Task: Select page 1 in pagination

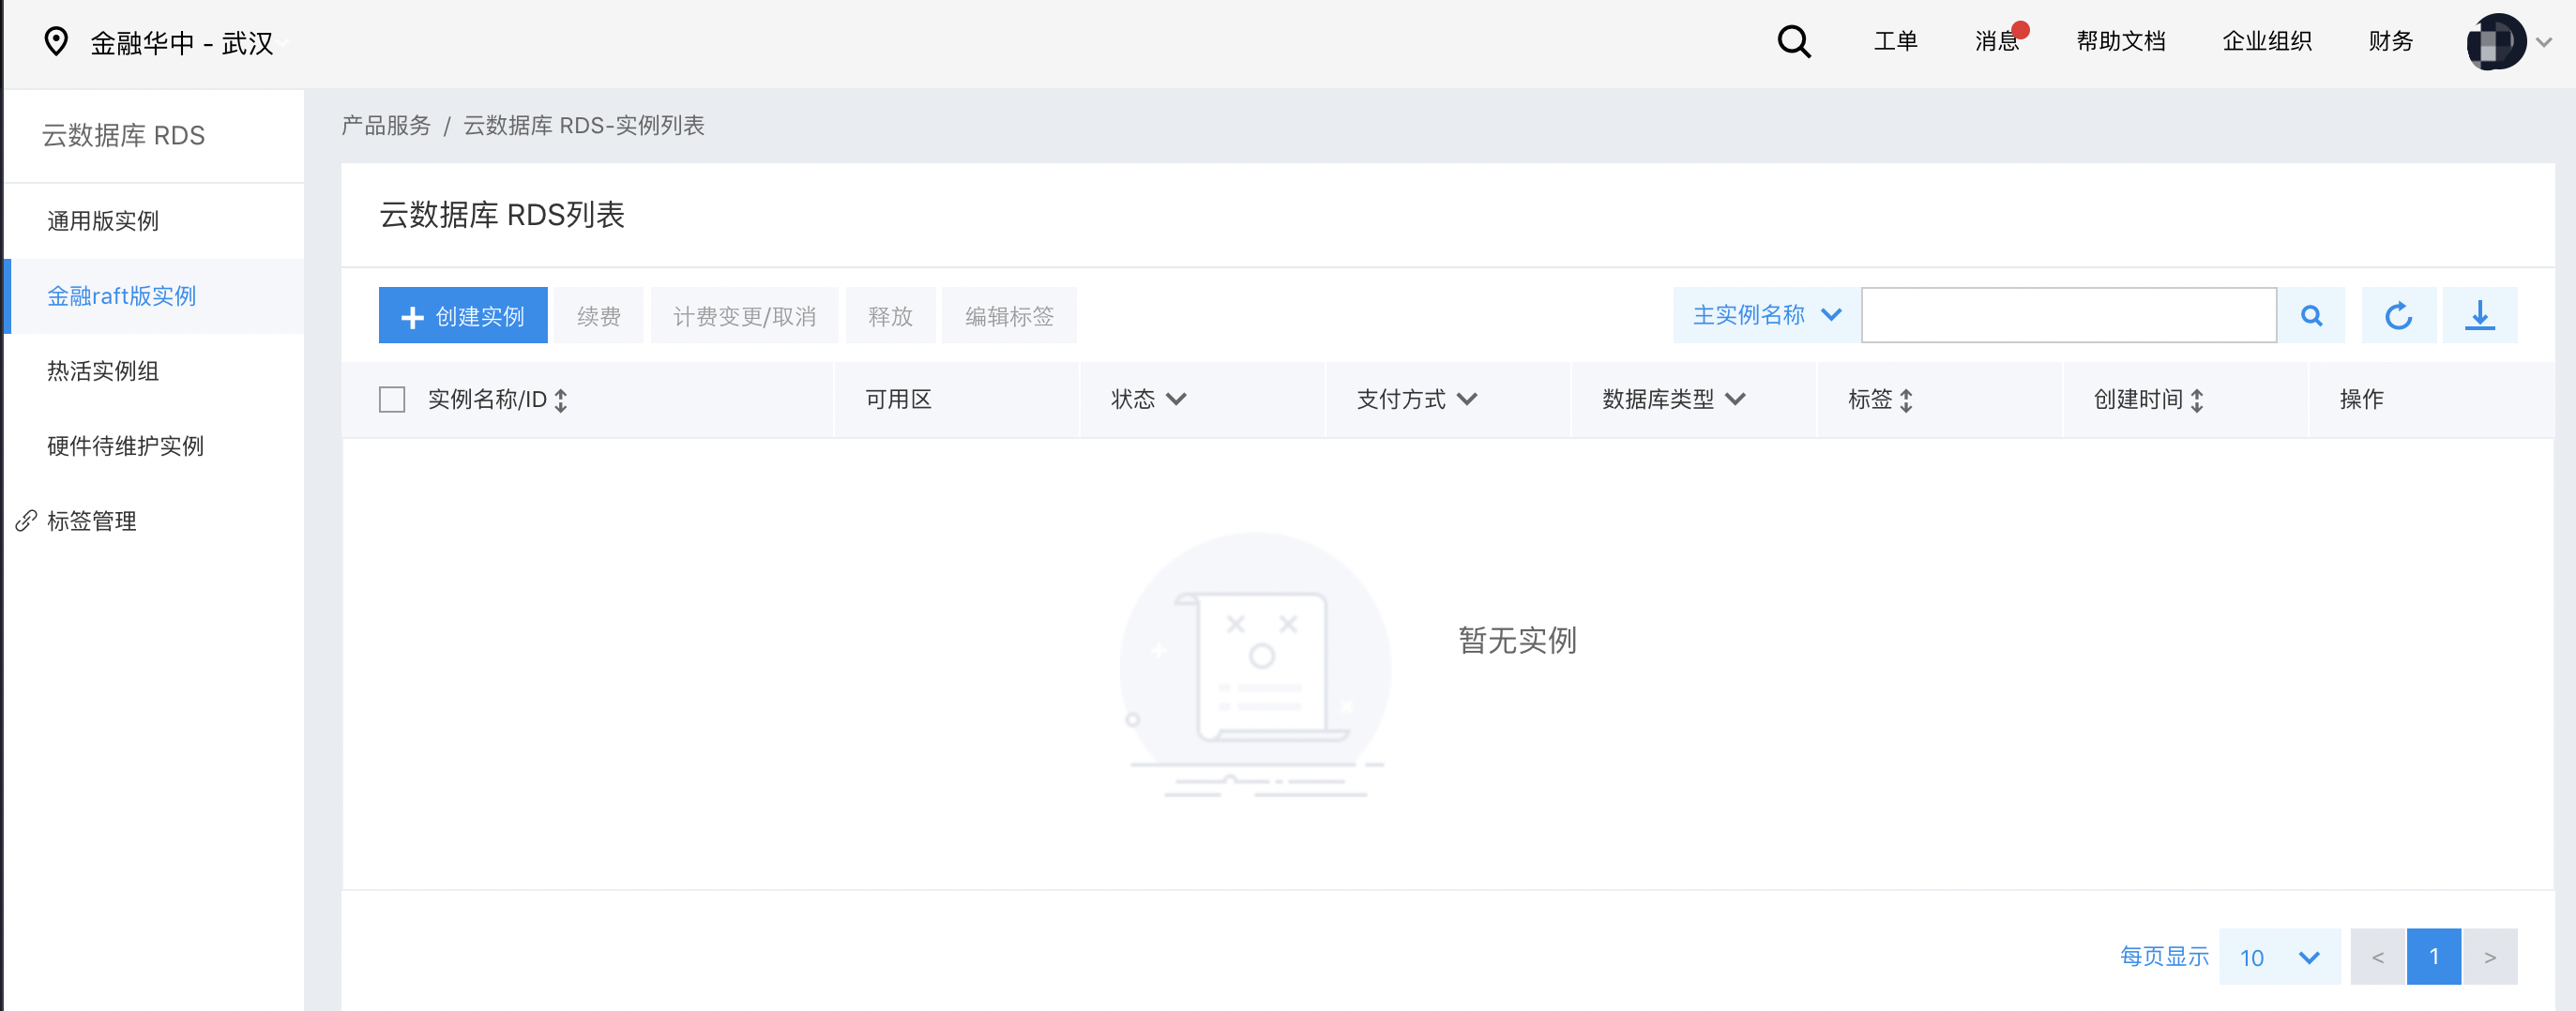Action: coord(2434,957)
